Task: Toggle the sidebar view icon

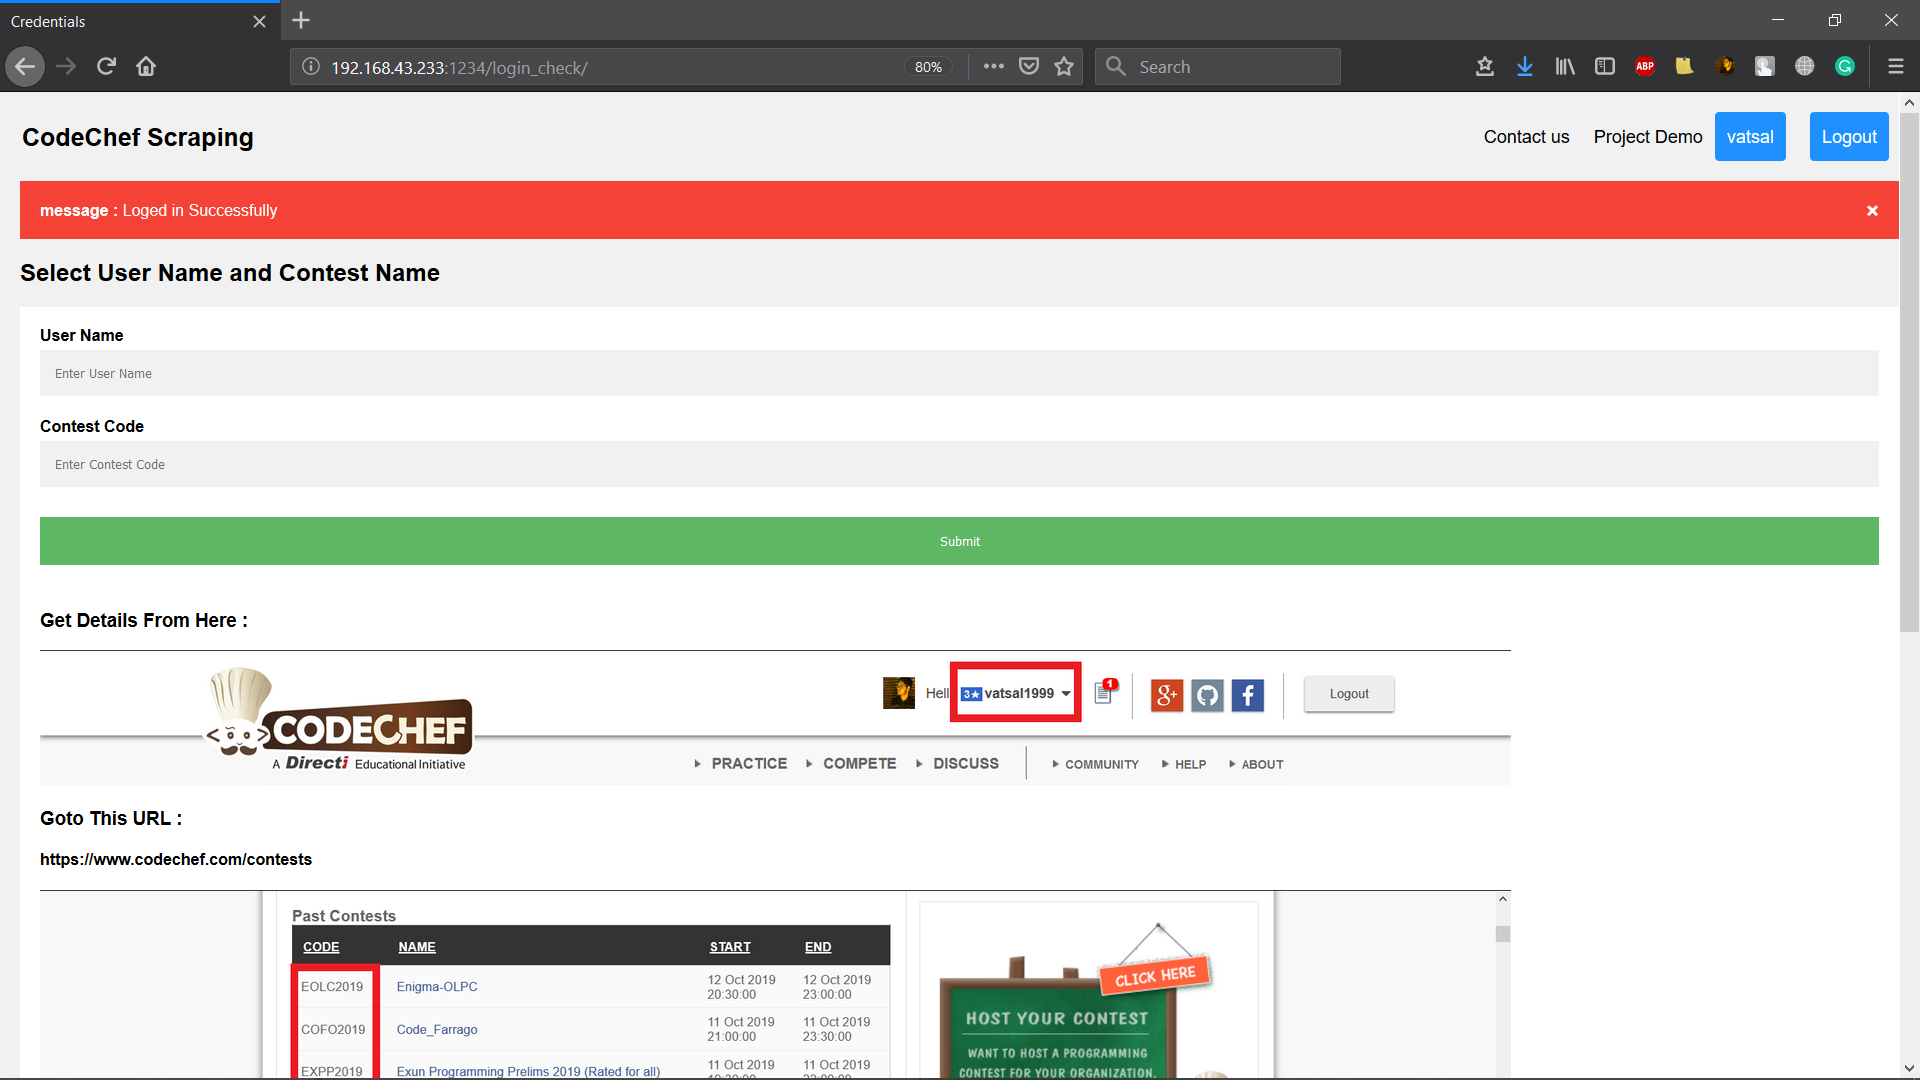Action: pos(1604,67)
